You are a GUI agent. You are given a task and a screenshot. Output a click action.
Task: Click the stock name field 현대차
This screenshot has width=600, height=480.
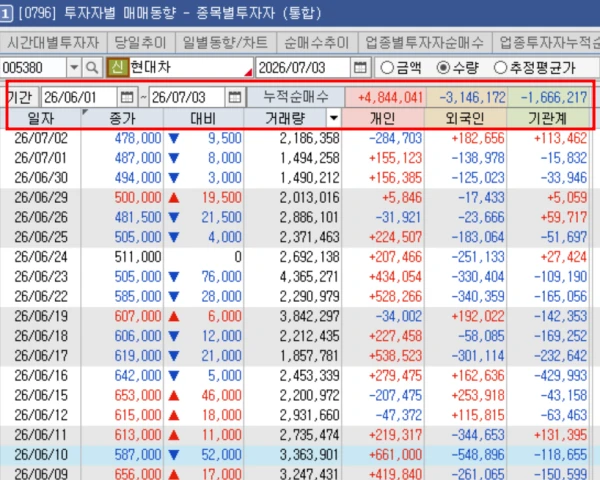191,68
